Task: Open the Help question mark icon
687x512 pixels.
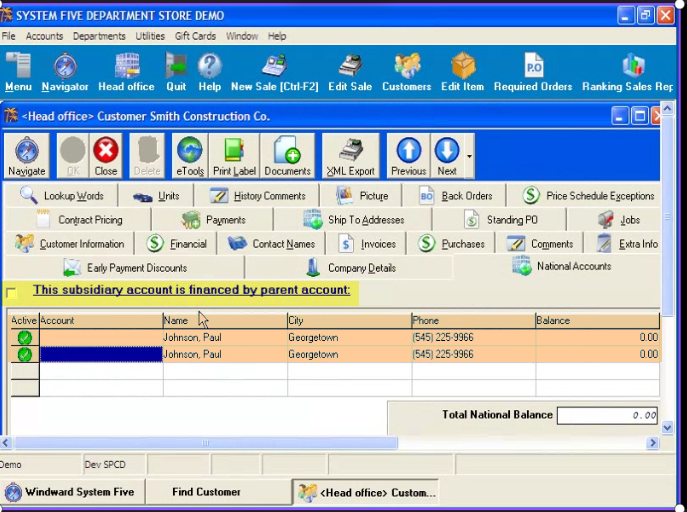Action: coord(209,72)
